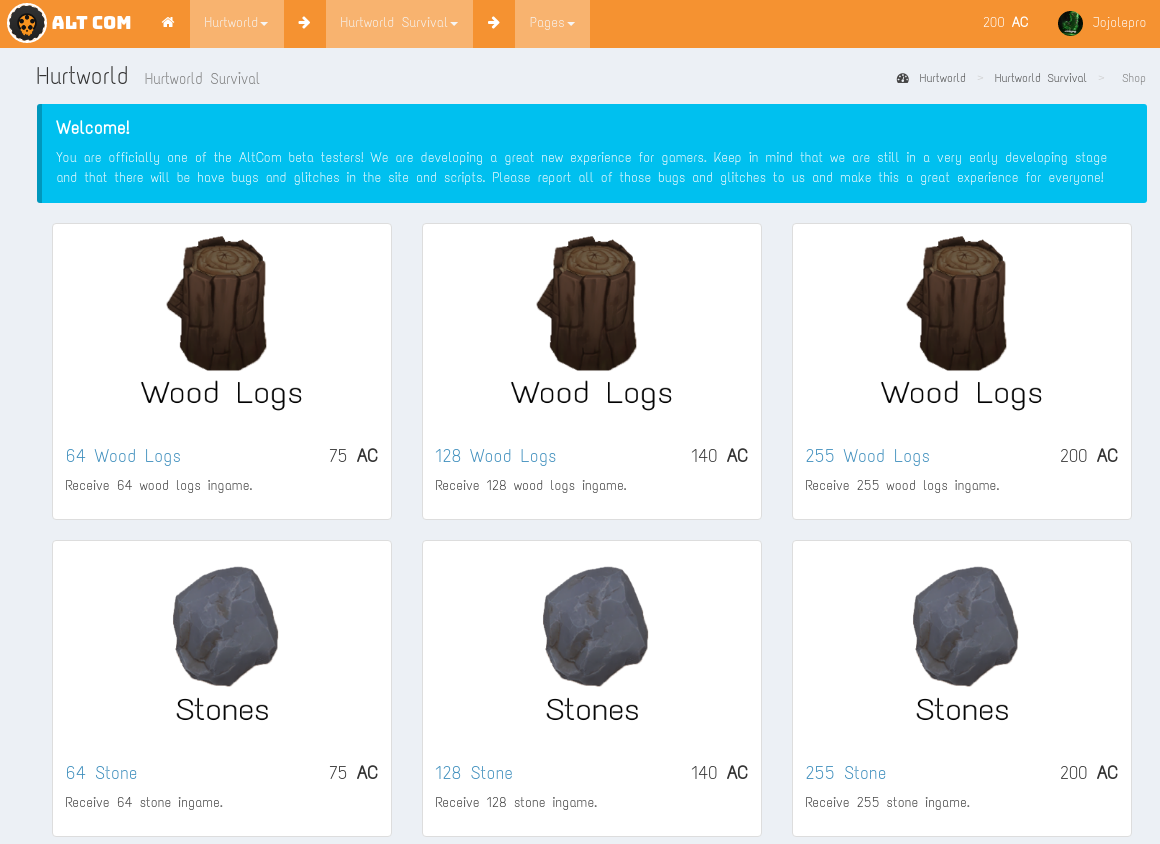The height and width of the screenshot is (844, 1160).
Task: Open the Pages dropdown menu
Action: pos(552,23)
